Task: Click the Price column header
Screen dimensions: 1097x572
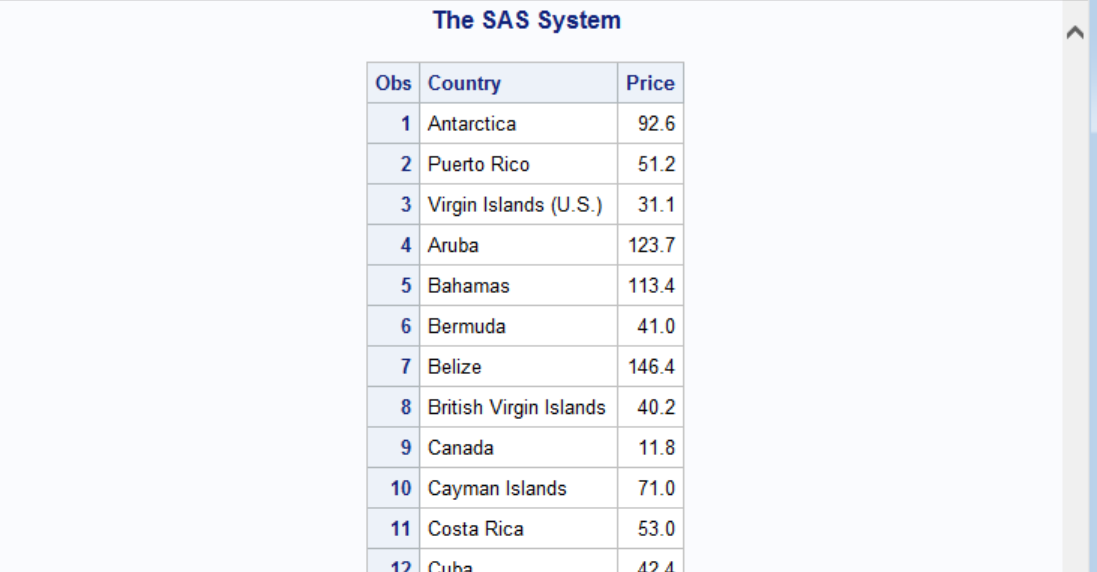Action: click(x=650, y=83)
